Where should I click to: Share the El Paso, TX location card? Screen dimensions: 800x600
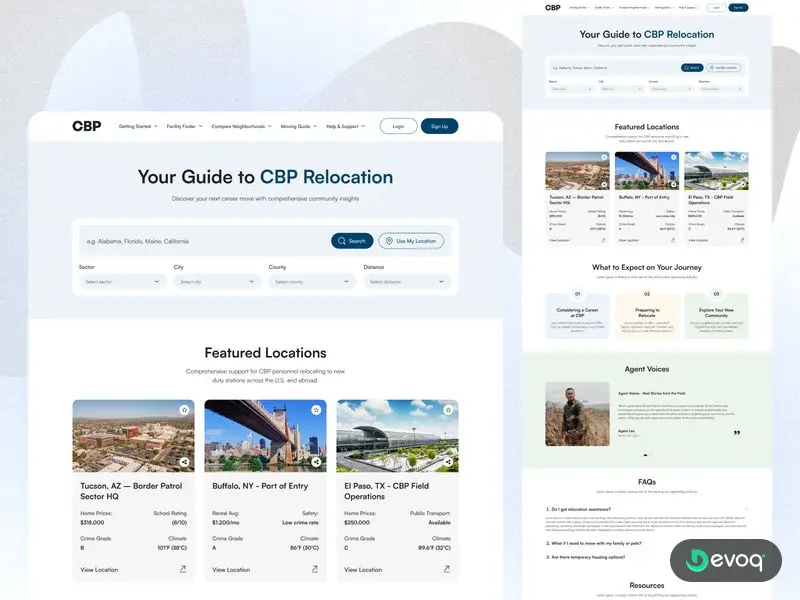(448, 462)
